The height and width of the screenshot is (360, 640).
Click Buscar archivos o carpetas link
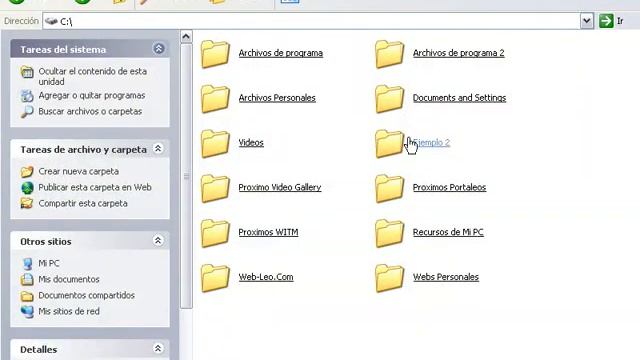pos(90,111)
